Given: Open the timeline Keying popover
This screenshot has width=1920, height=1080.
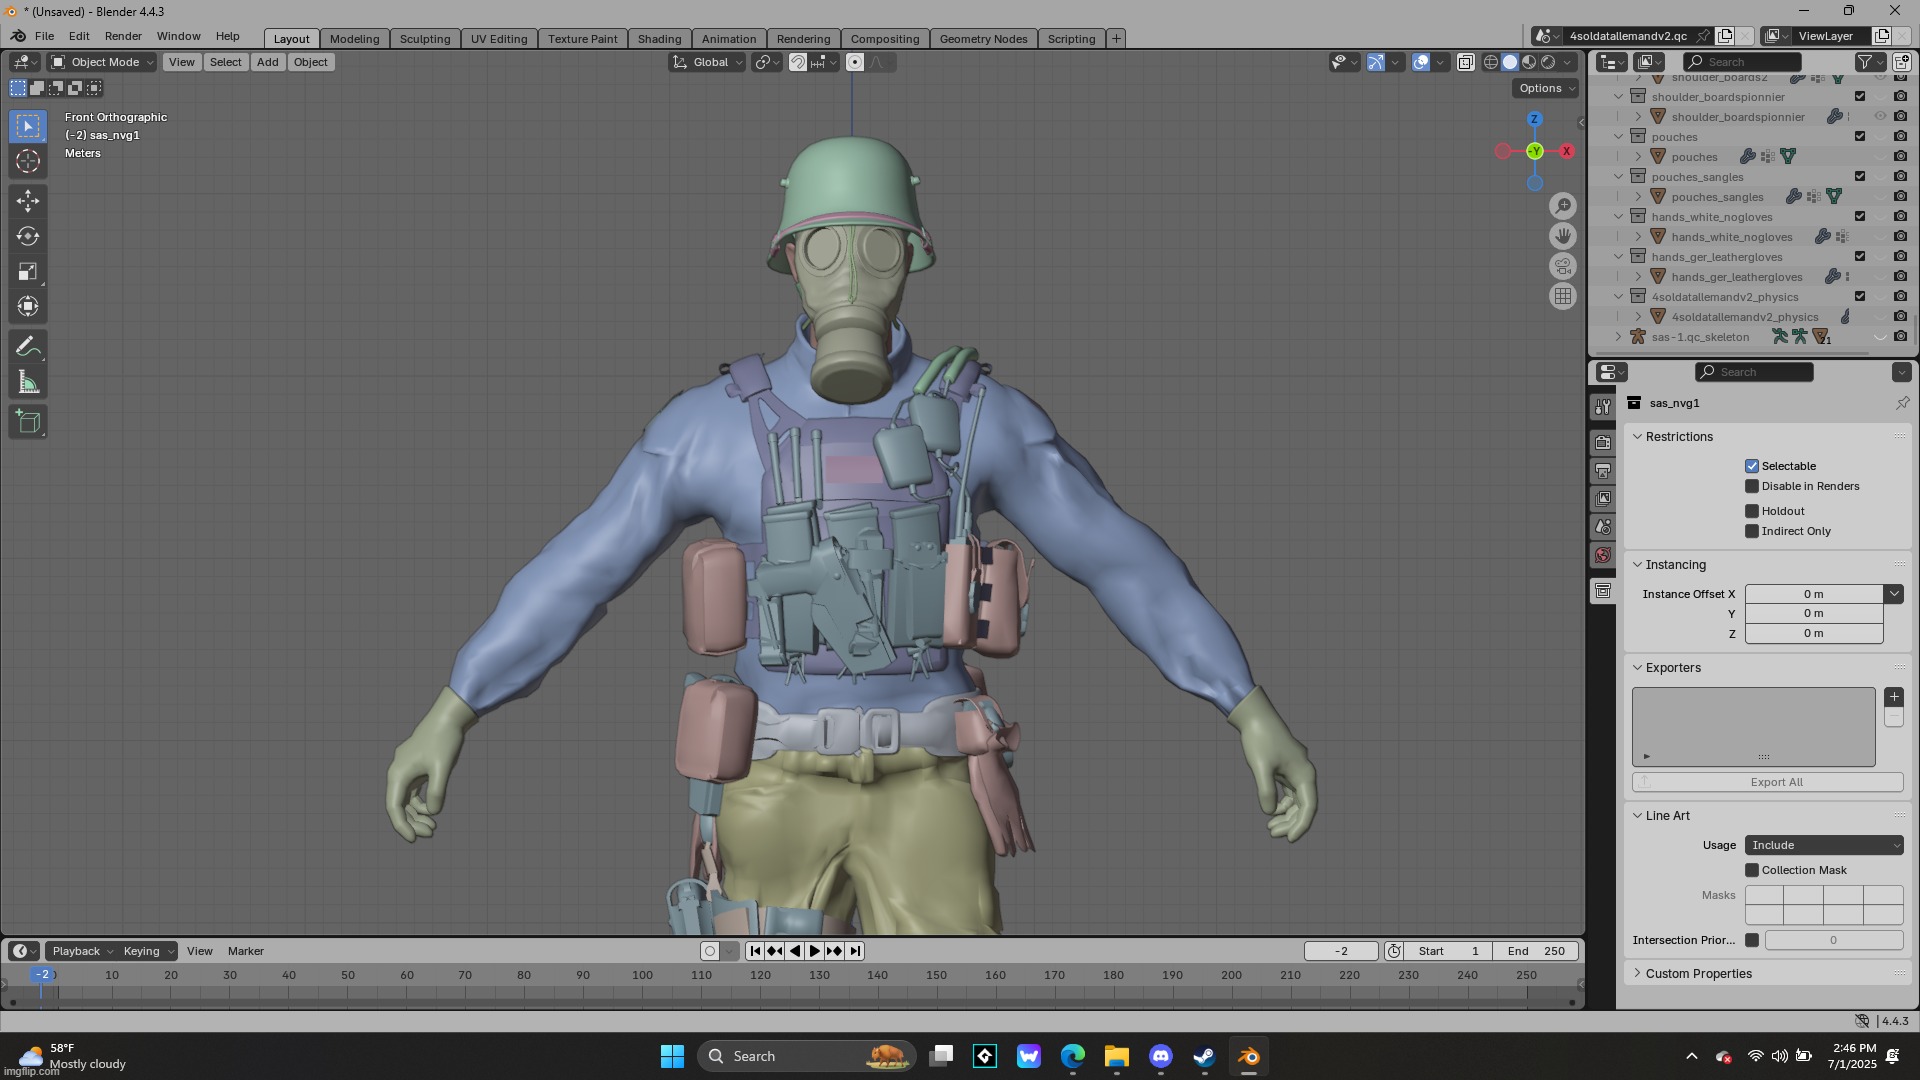Looking at the screenshot, I should point(148,951).
